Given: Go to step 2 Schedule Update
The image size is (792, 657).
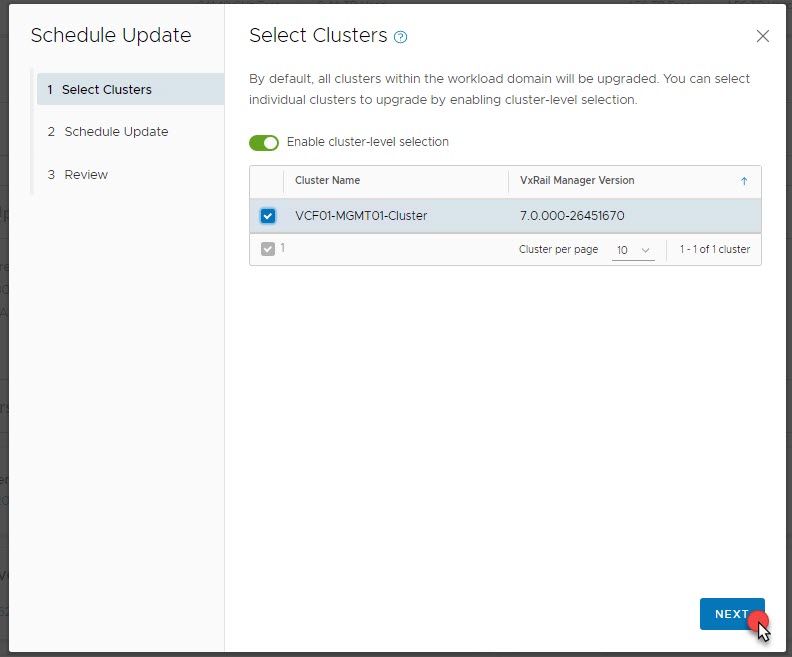Looking at the screenshot, I should 115,132.
